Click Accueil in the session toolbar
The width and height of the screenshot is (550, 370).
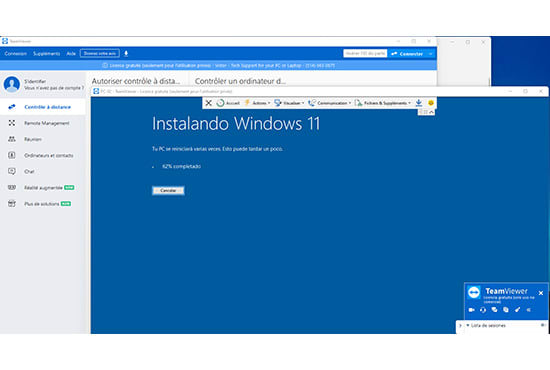(x=228, y=103)
